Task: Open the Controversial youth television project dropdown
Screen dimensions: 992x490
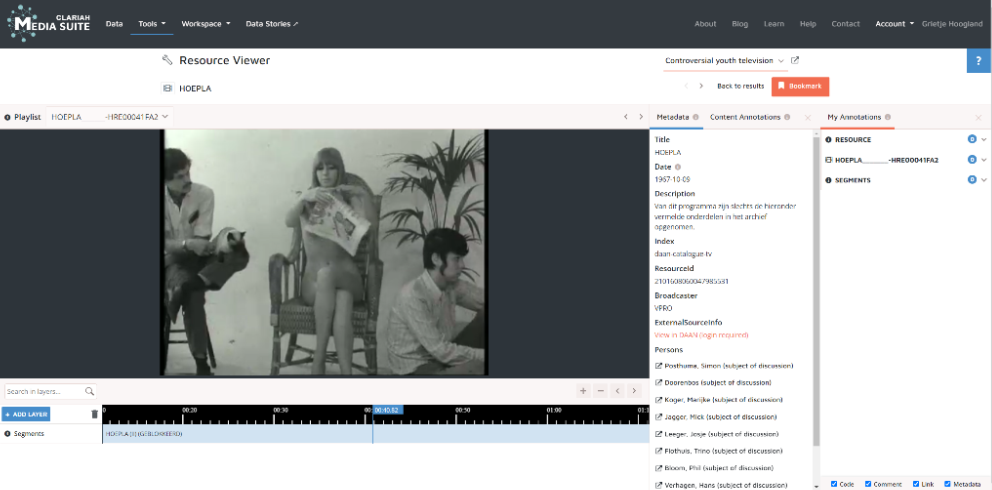Action: click(725, 61)
